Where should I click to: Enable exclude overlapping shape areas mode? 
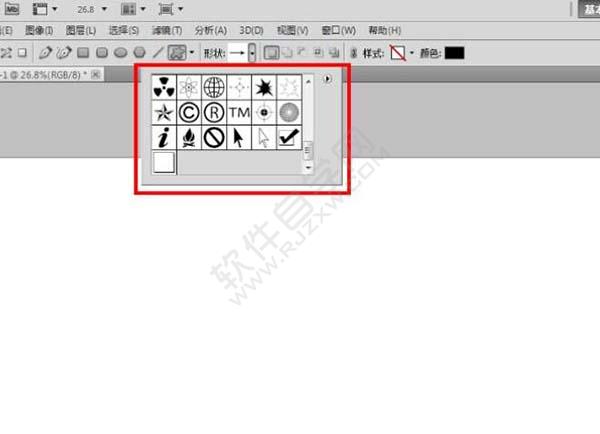click(x=334, y=53)
